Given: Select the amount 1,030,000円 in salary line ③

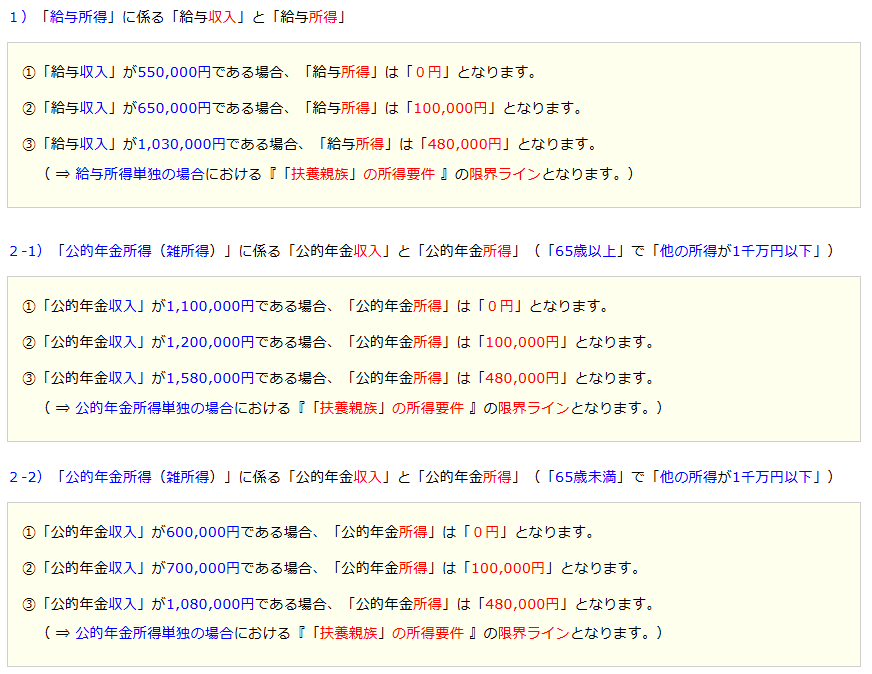Looking at the screenshot, I should point(181,144).
